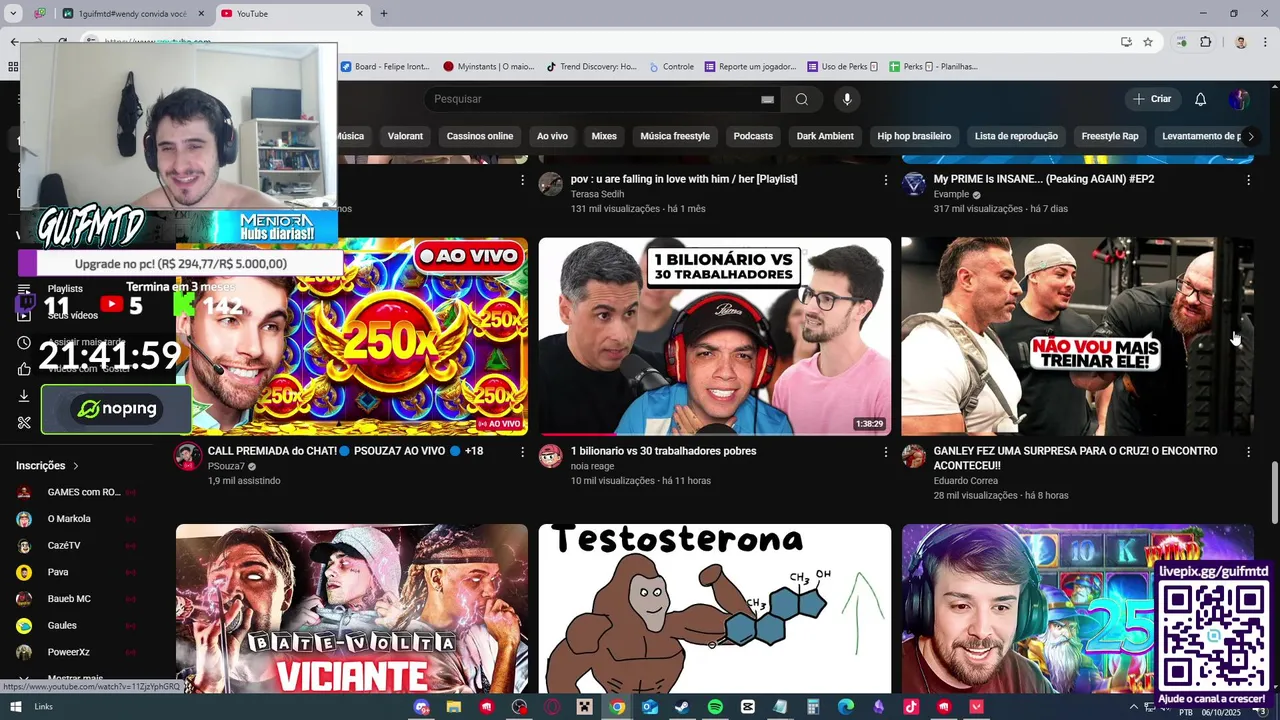Open Calculator from the taskbar
1280x720 pixels.
(x=813, y=707)
